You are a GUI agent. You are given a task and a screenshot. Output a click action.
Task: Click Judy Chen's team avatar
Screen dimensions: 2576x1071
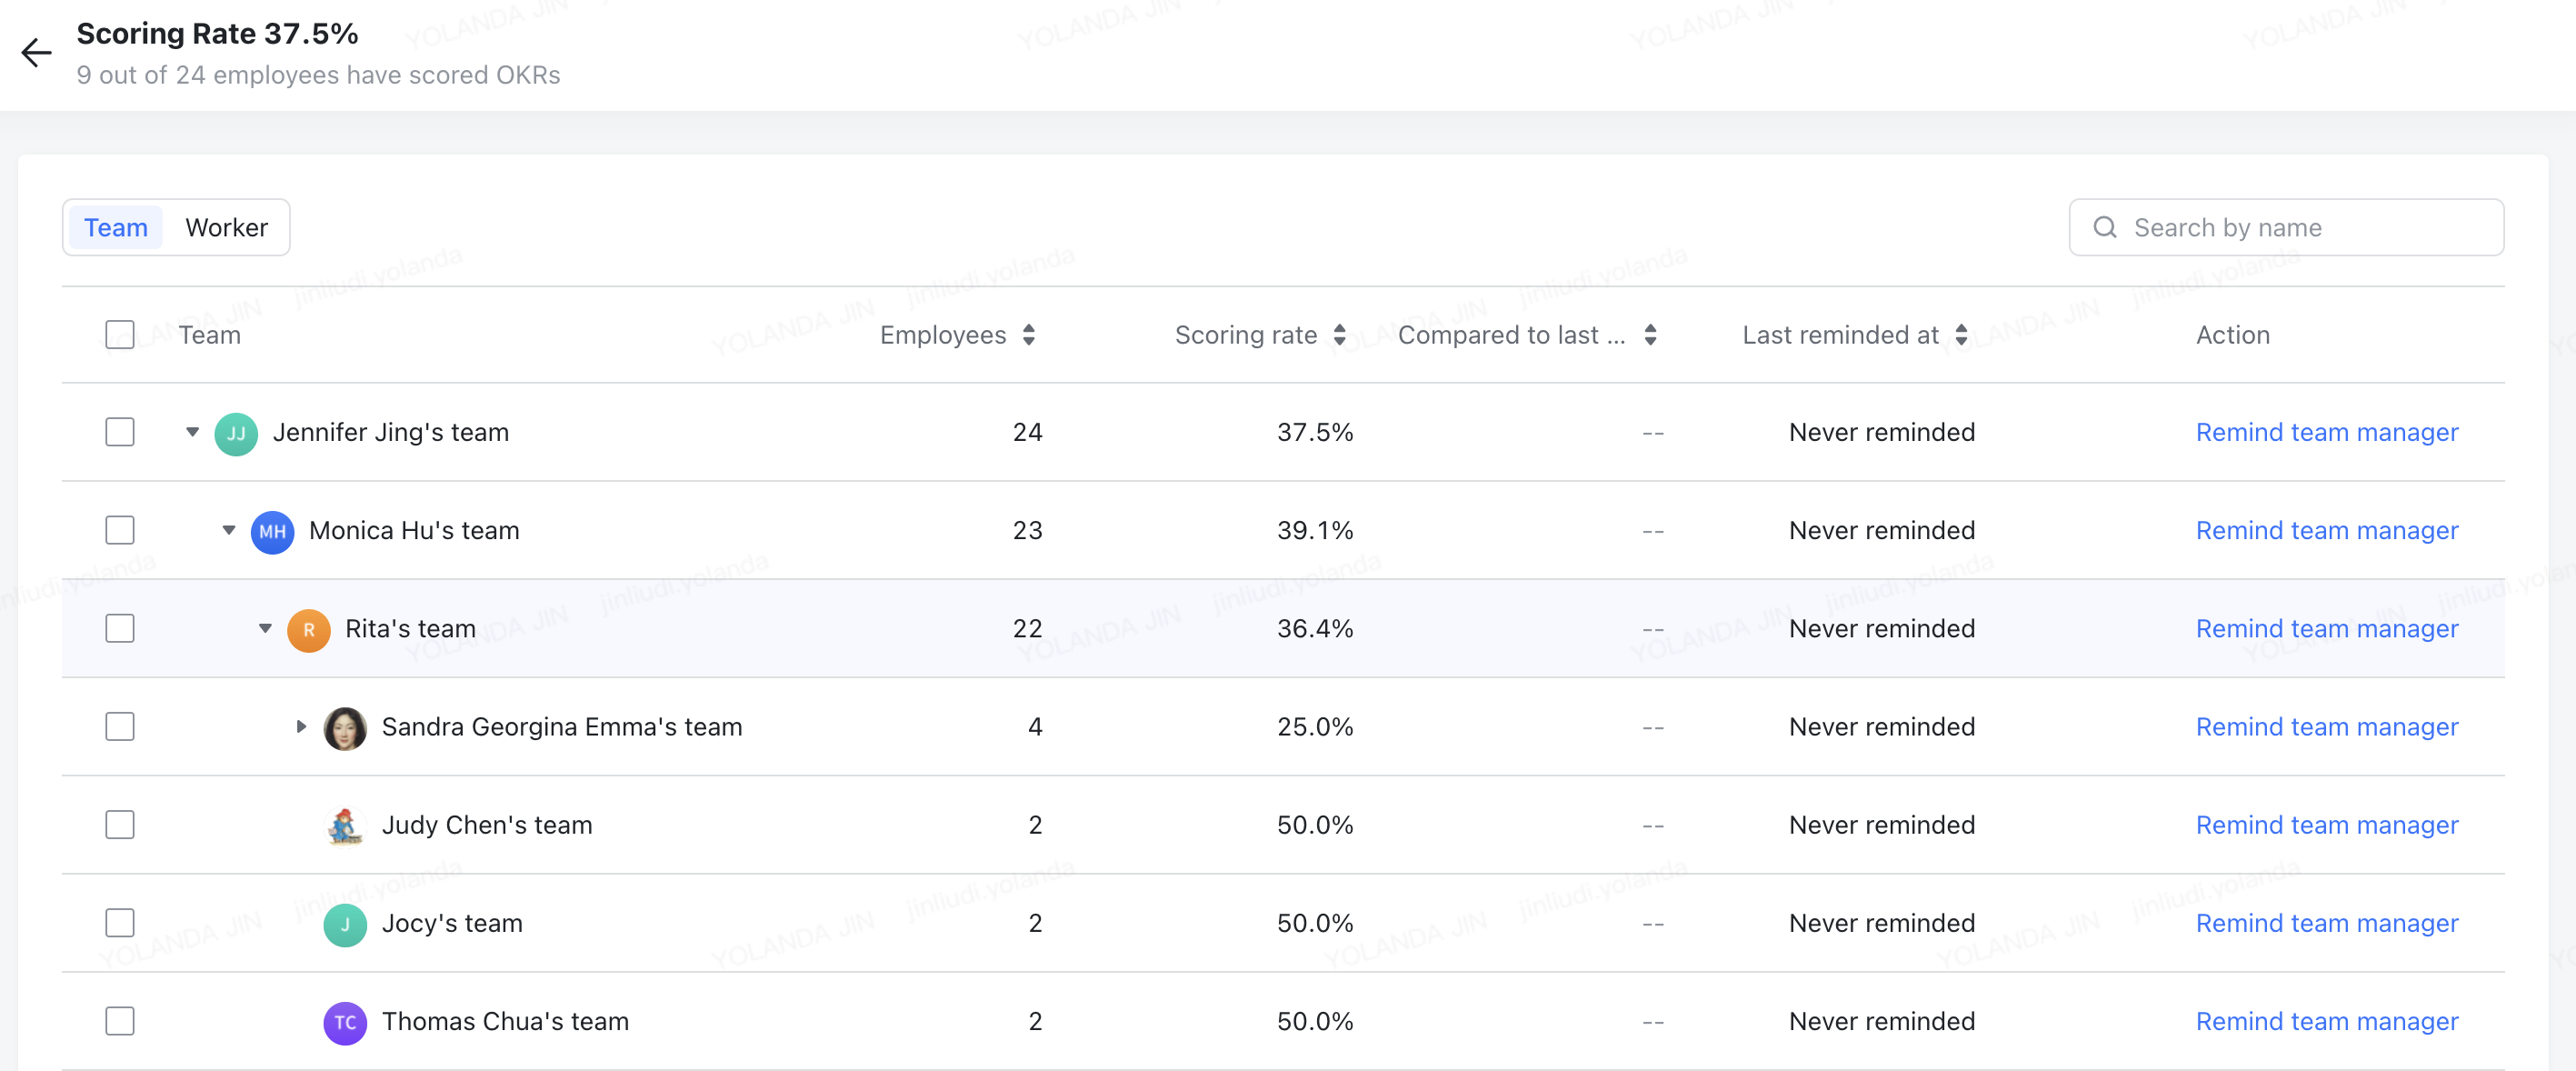pos(345,824)
